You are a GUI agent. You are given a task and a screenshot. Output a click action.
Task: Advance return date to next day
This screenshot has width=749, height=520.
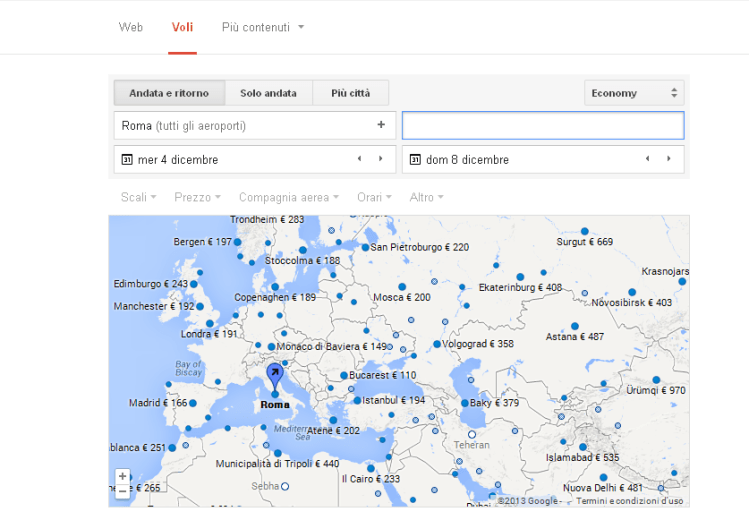click(668, 159)
